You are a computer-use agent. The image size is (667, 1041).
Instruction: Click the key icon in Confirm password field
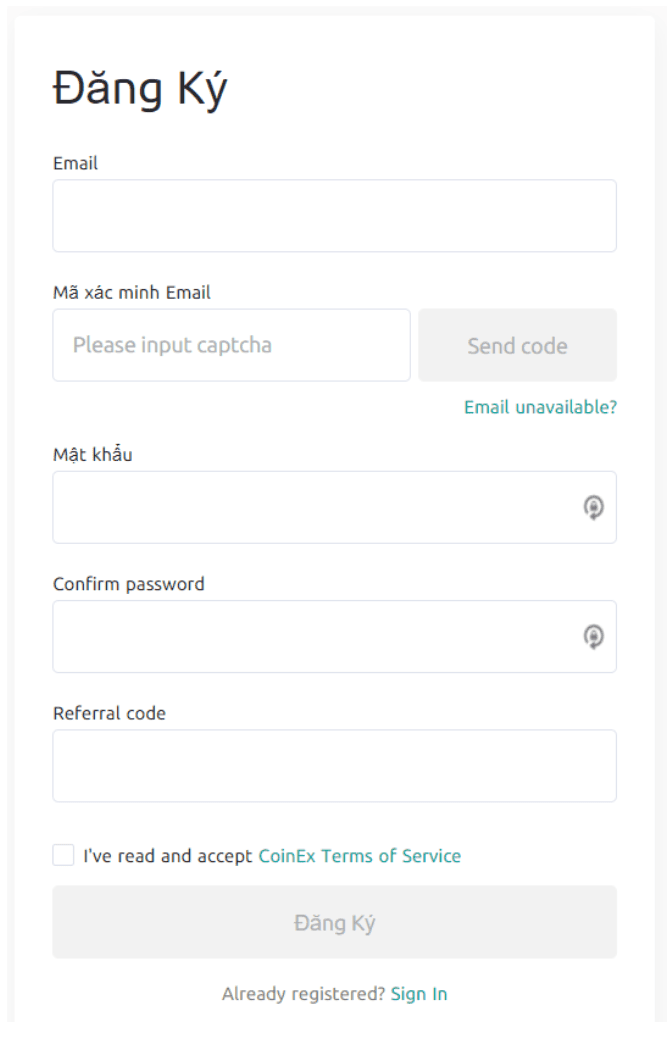pos(593,637)
